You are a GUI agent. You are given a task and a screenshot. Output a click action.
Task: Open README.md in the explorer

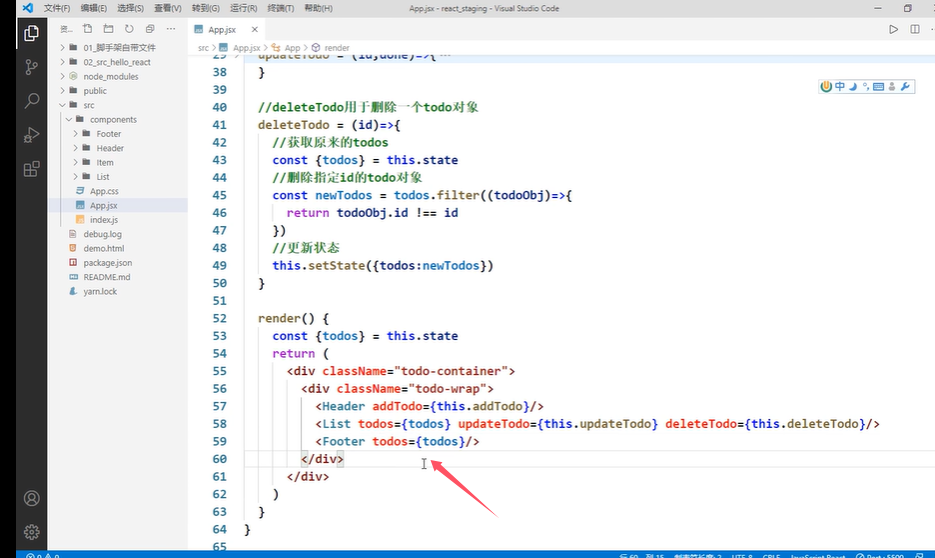(x=107, y=277)
